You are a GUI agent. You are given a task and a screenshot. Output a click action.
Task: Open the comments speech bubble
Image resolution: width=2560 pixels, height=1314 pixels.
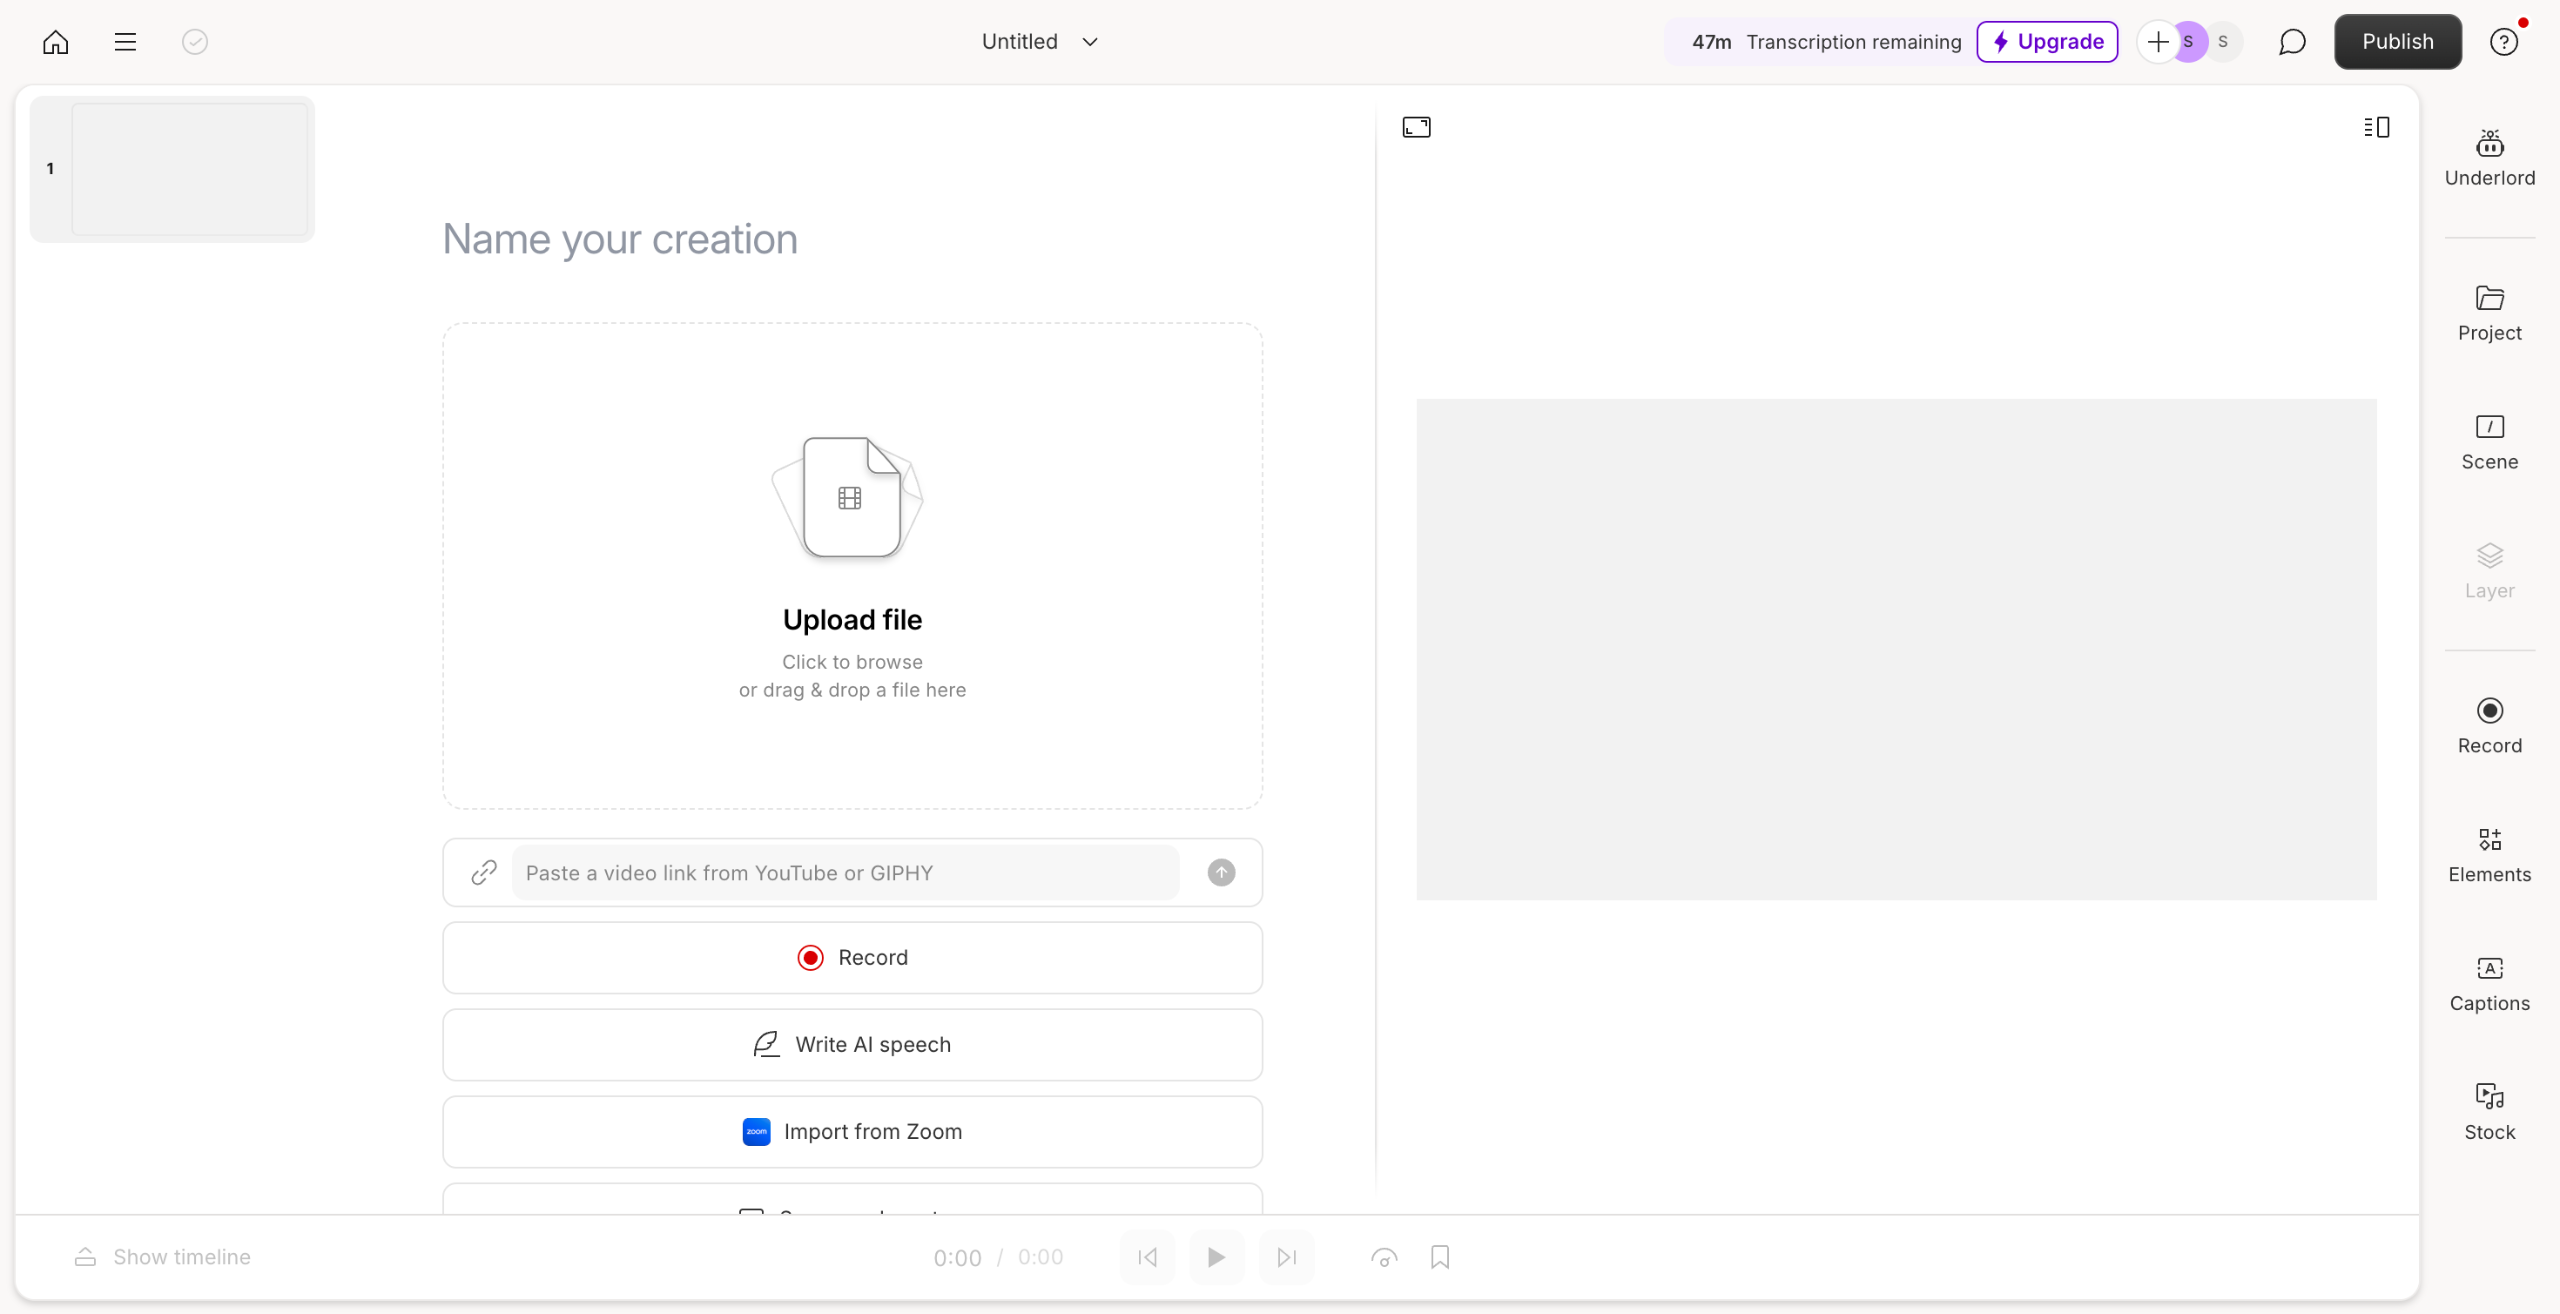2292,42
